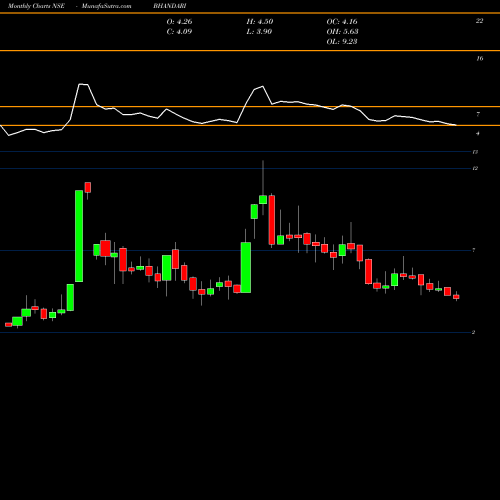Click the "OC: 4.16" reading
Viewport: 500px width, 500px height.
click(342, 22)
